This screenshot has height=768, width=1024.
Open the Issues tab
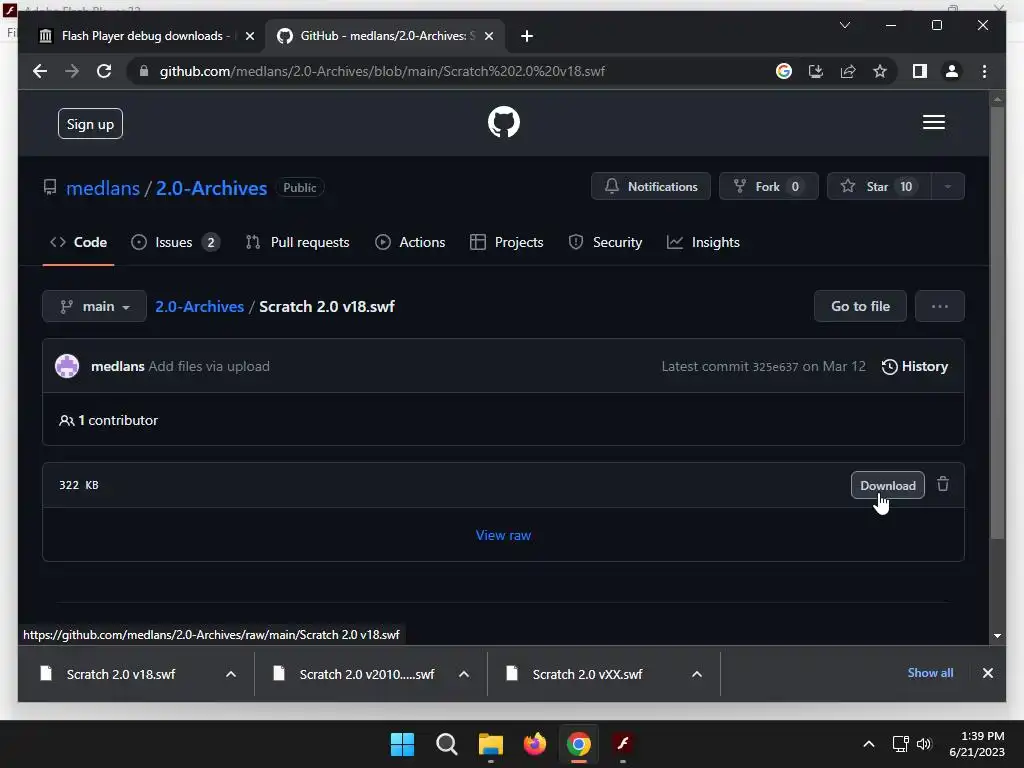175,242
